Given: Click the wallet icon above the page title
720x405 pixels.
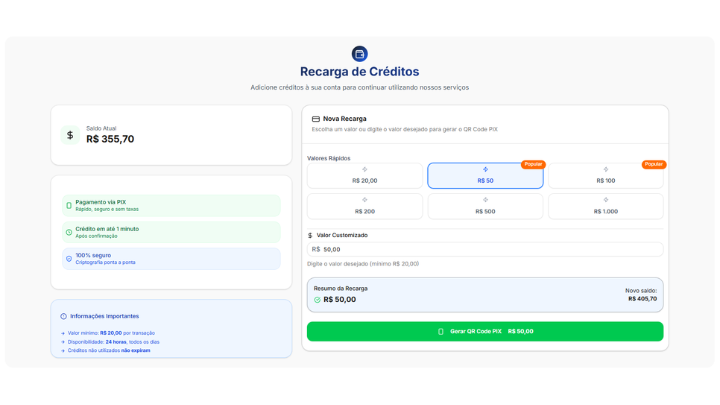Looking at the screenshot, I should (360, 54).
